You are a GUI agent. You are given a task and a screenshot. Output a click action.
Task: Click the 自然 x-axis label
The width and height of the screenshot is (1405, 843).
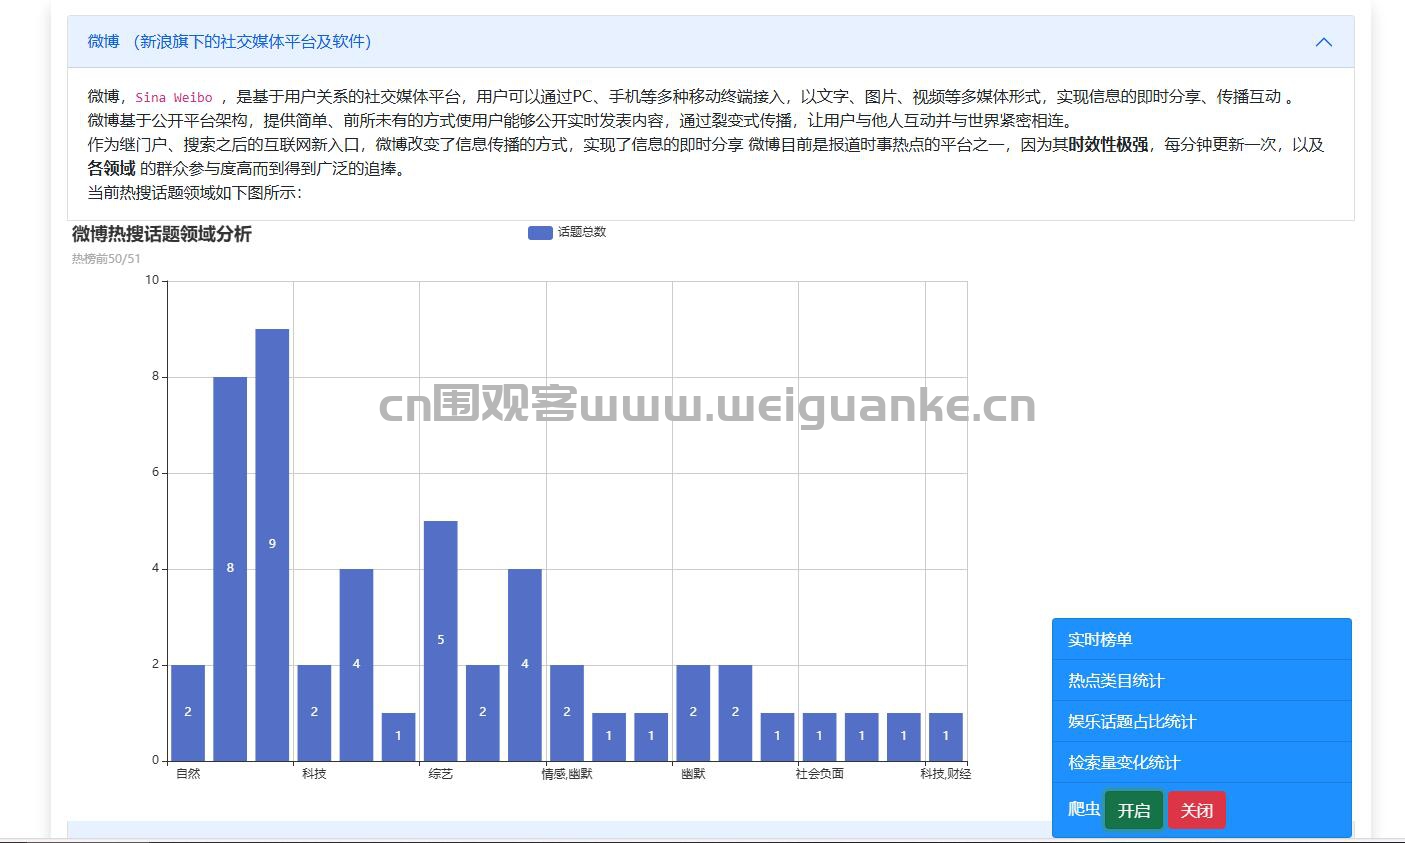(x=188, y=774)
